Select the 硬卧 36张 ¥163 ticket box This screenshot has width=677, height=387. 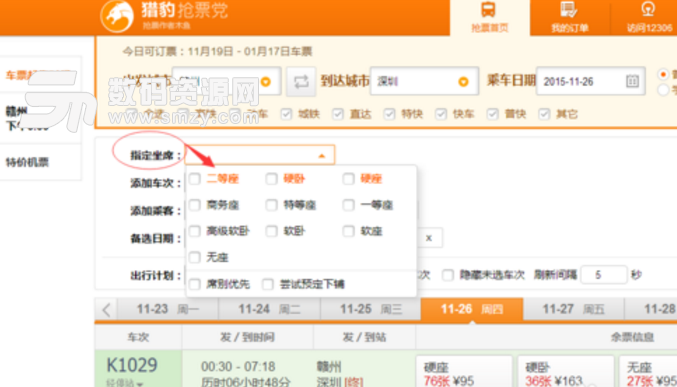pos(566,372)
